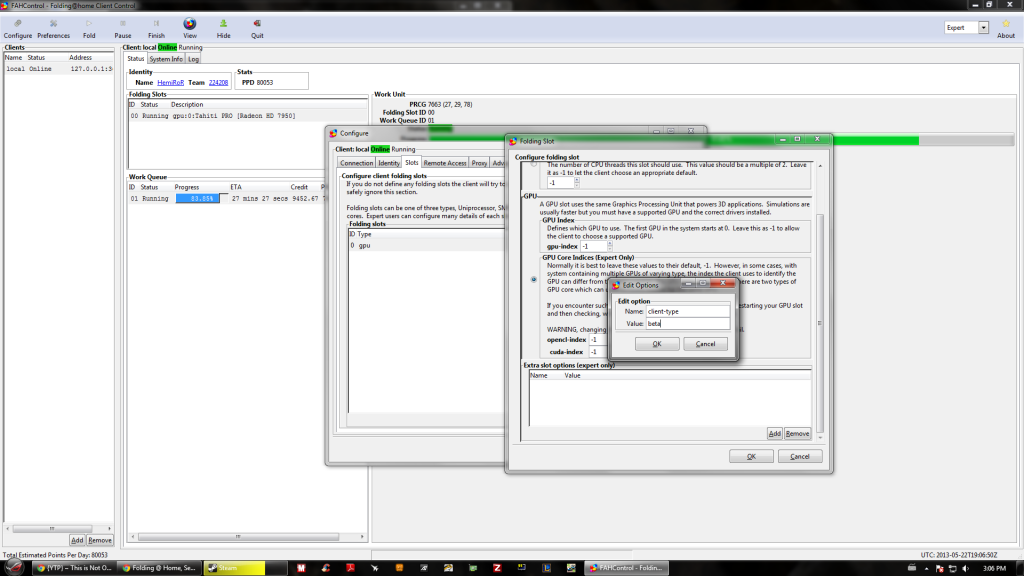Open the Windows Start orb
This screenshot has height=576, width=1024.
coord(14,568)
